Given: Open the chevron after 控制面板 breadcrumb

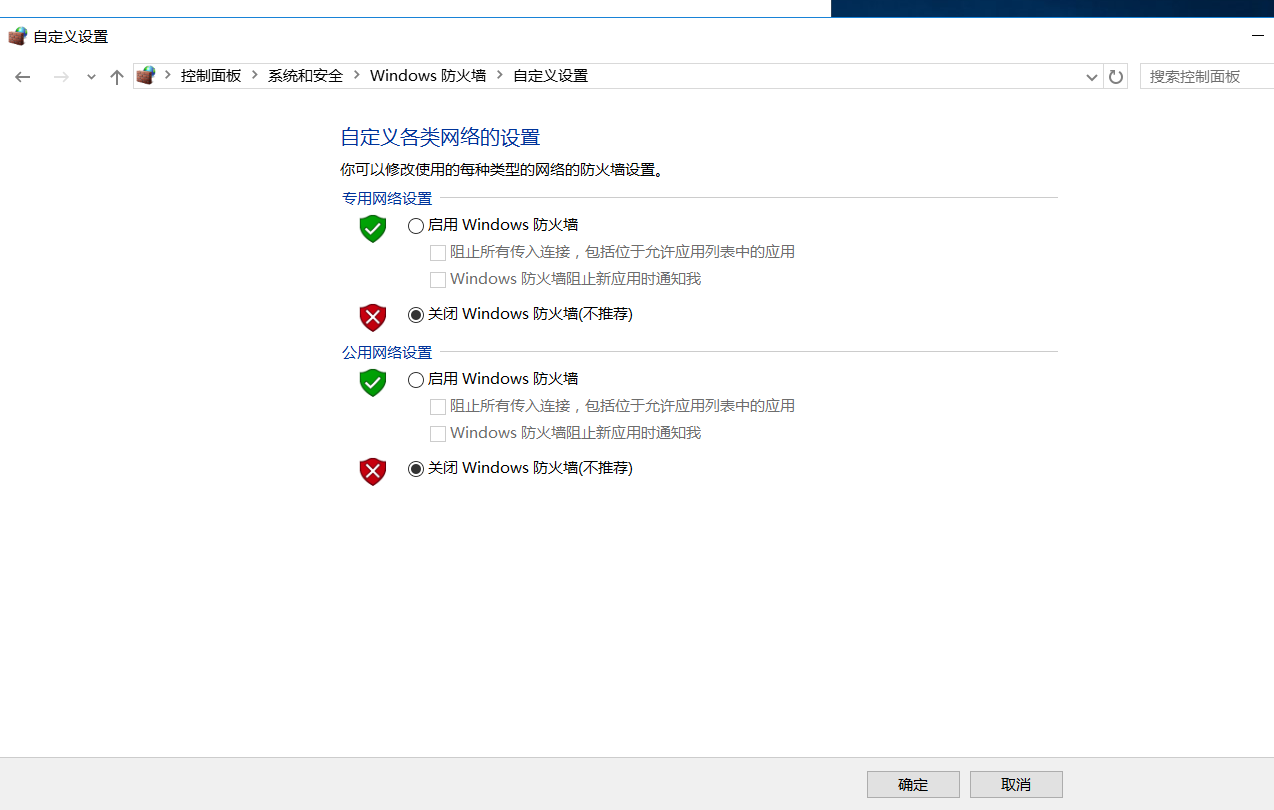Looking at the screenshot, I should point(255,75).
